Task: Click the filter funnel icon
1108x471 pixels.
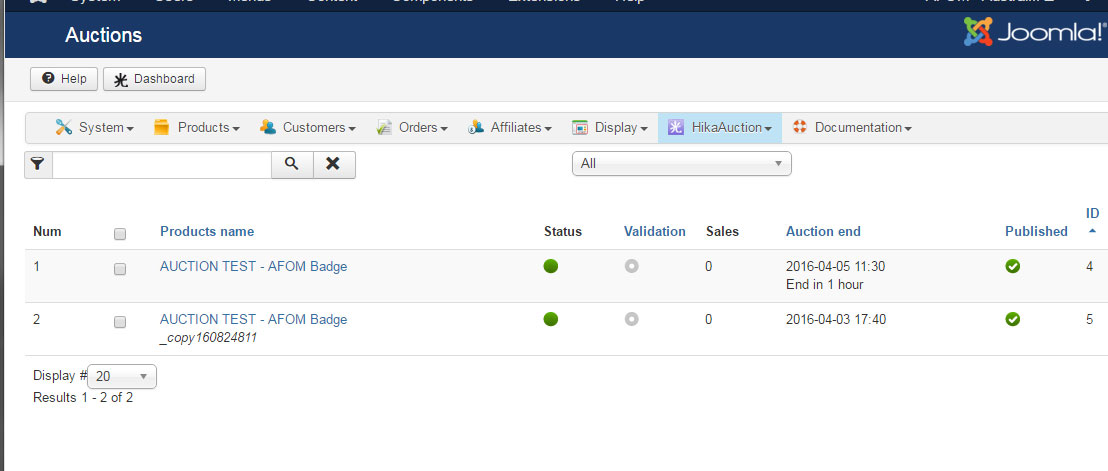Action: pyautogui.click(x=38, y=165)
